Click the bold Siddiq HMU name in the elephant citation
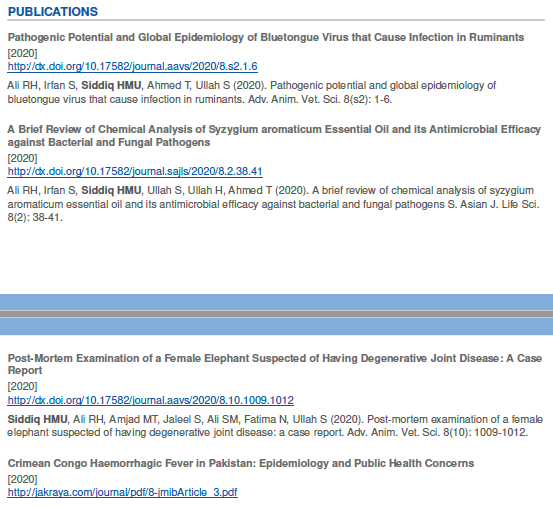The image size is (553, 508). (37, 419)
